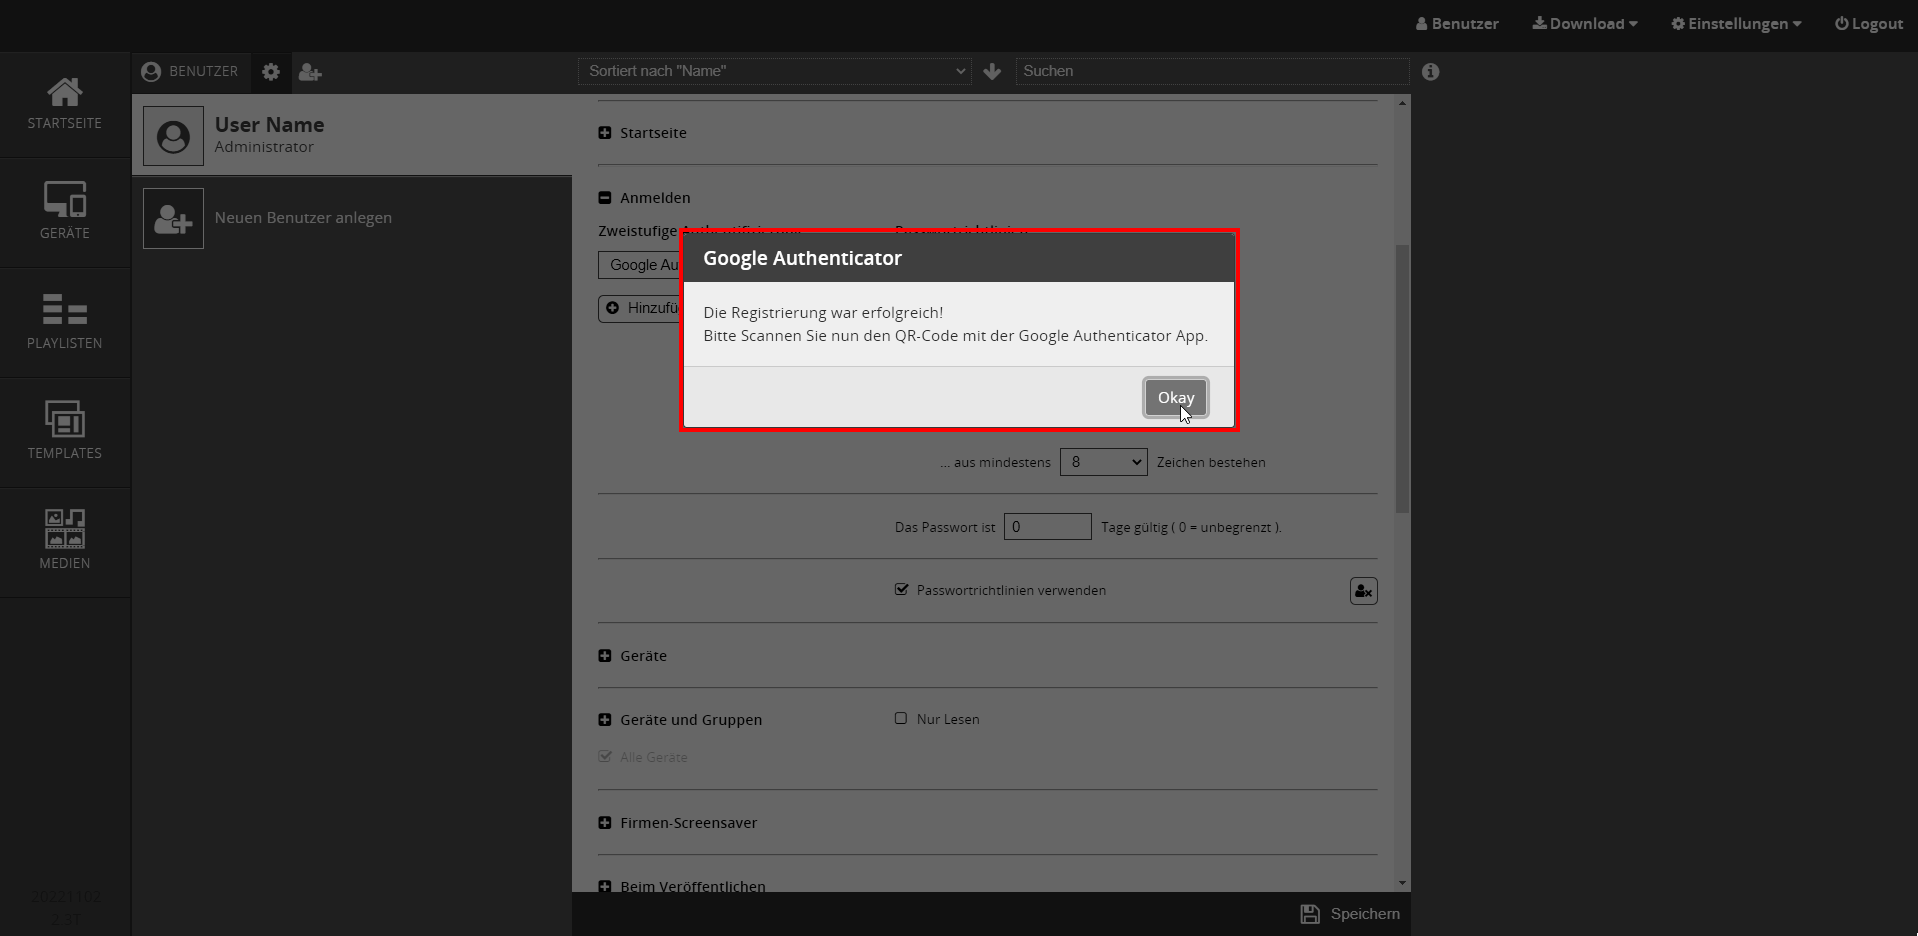Toggle the Passwortrichtlinien verwenden checkbox
1918x936 pixels.
click(901, 590)
